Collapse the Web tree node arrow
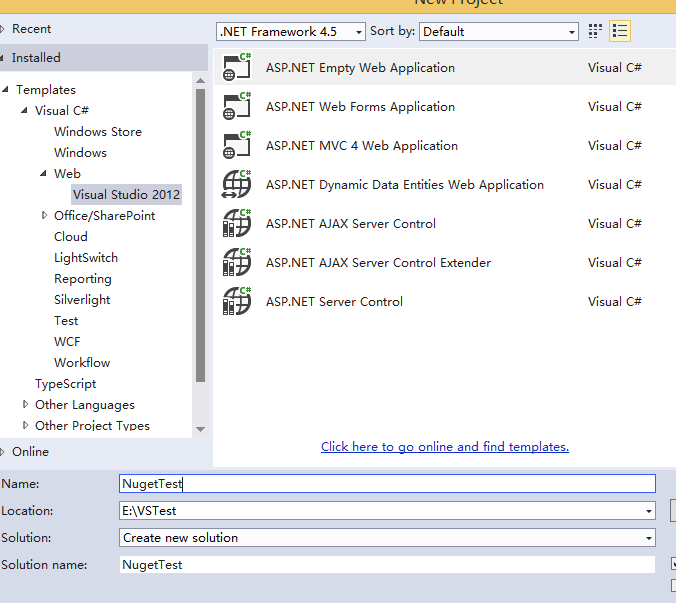The width and height of the screenshot is (676, 603). coord(43,173)
